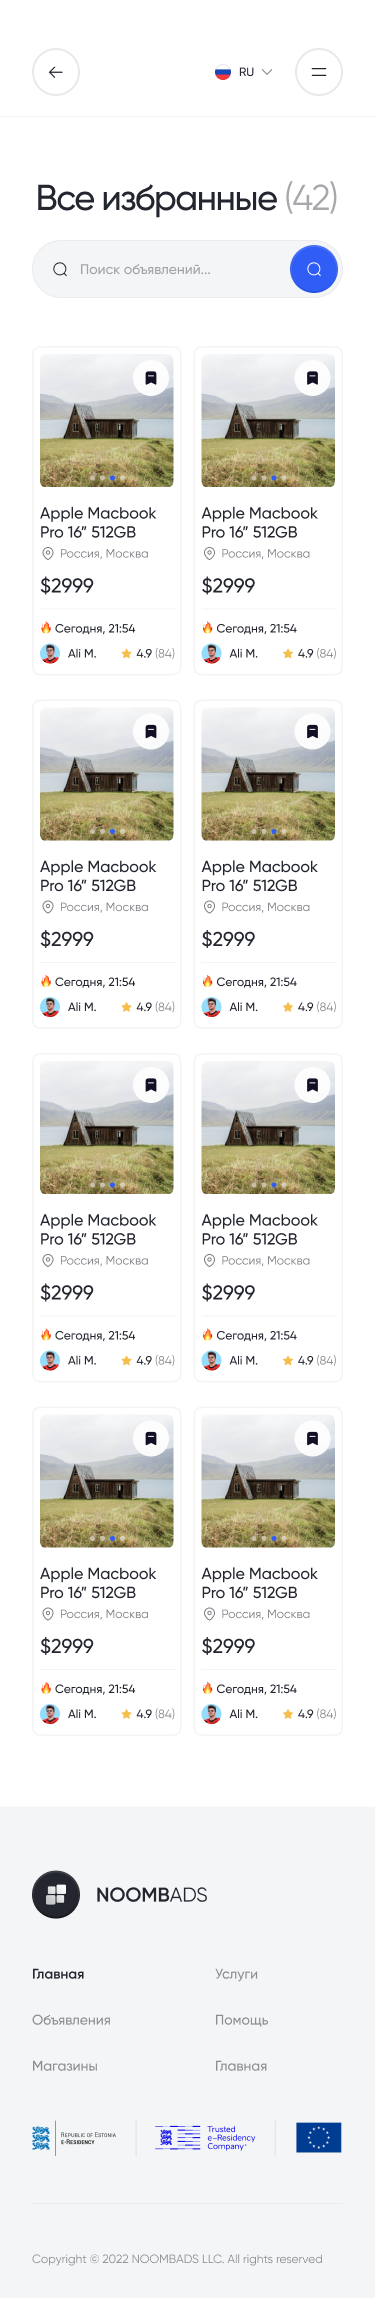Click the Republic of Estonia e-Residency logo
The image size is (375, 2298).
[74, 2138]
